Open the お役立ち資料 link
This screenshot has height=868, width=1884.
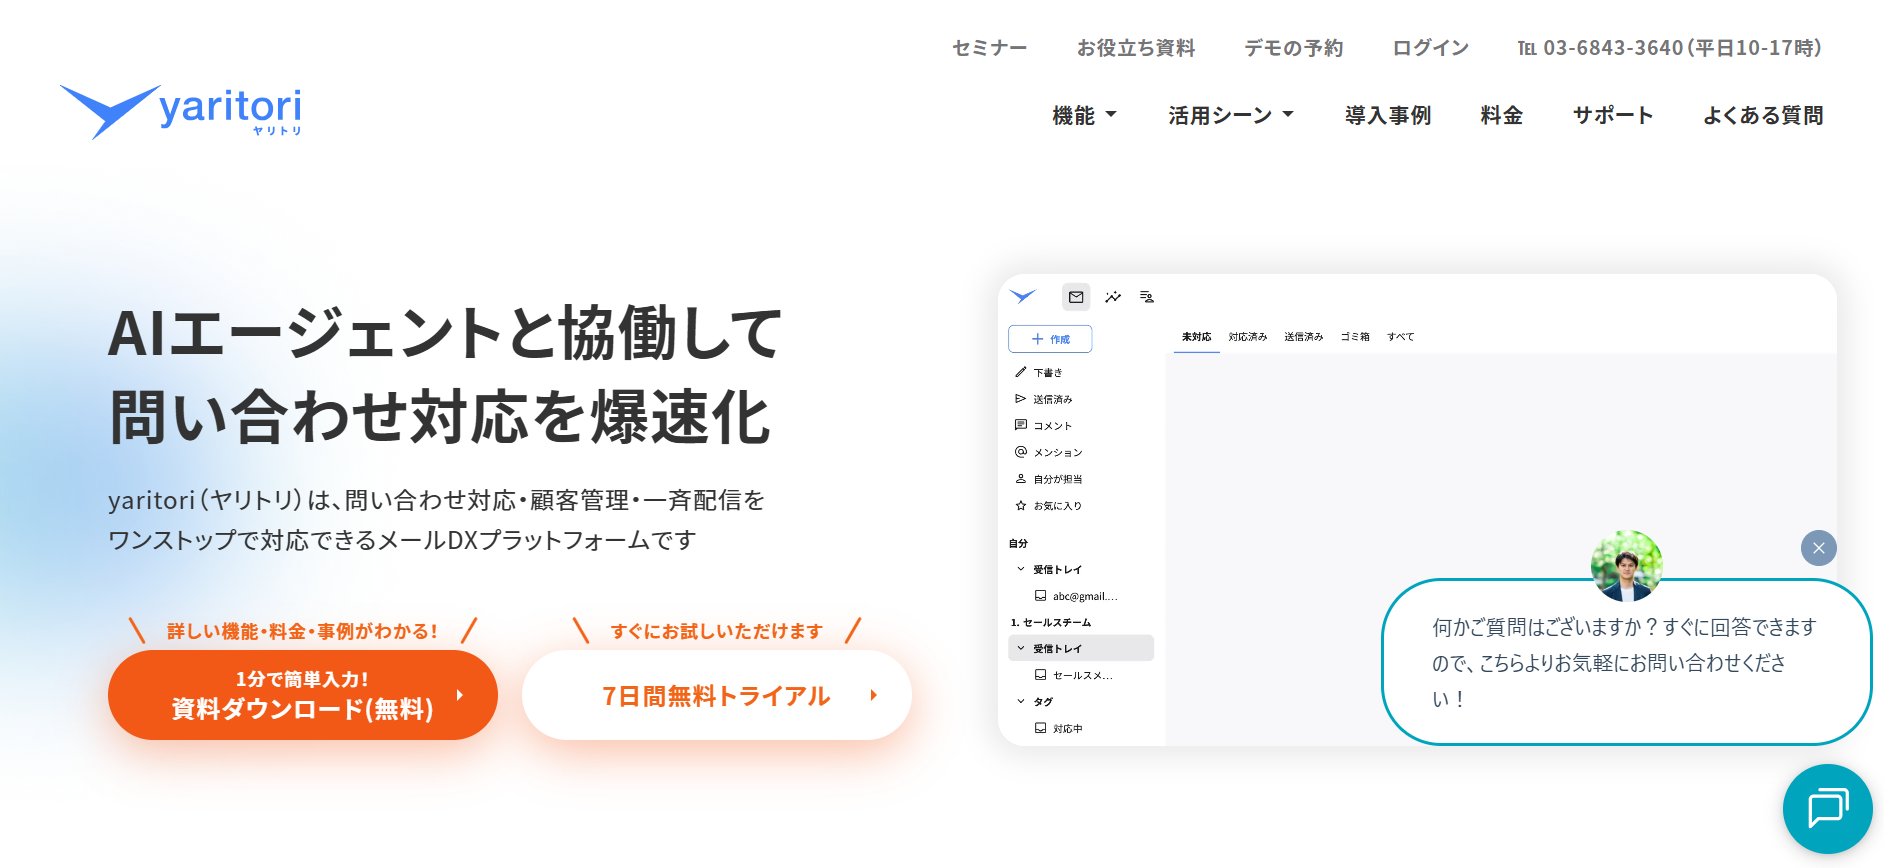[x=1136, y=48]
